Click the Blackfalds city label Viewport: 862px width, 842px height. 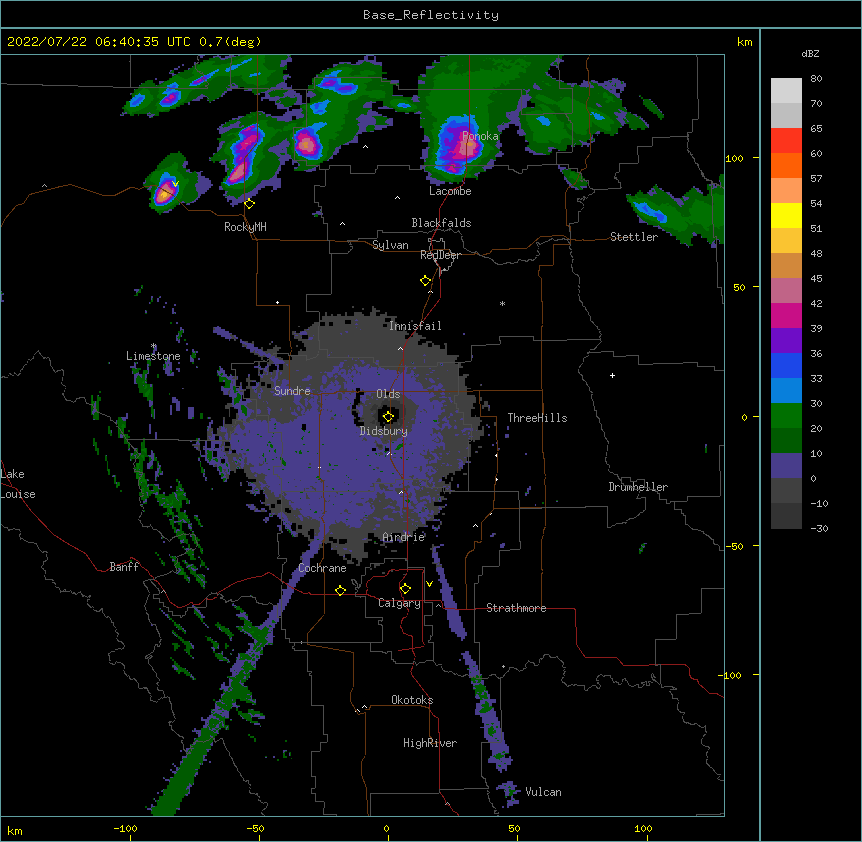[x=441, y=223]
